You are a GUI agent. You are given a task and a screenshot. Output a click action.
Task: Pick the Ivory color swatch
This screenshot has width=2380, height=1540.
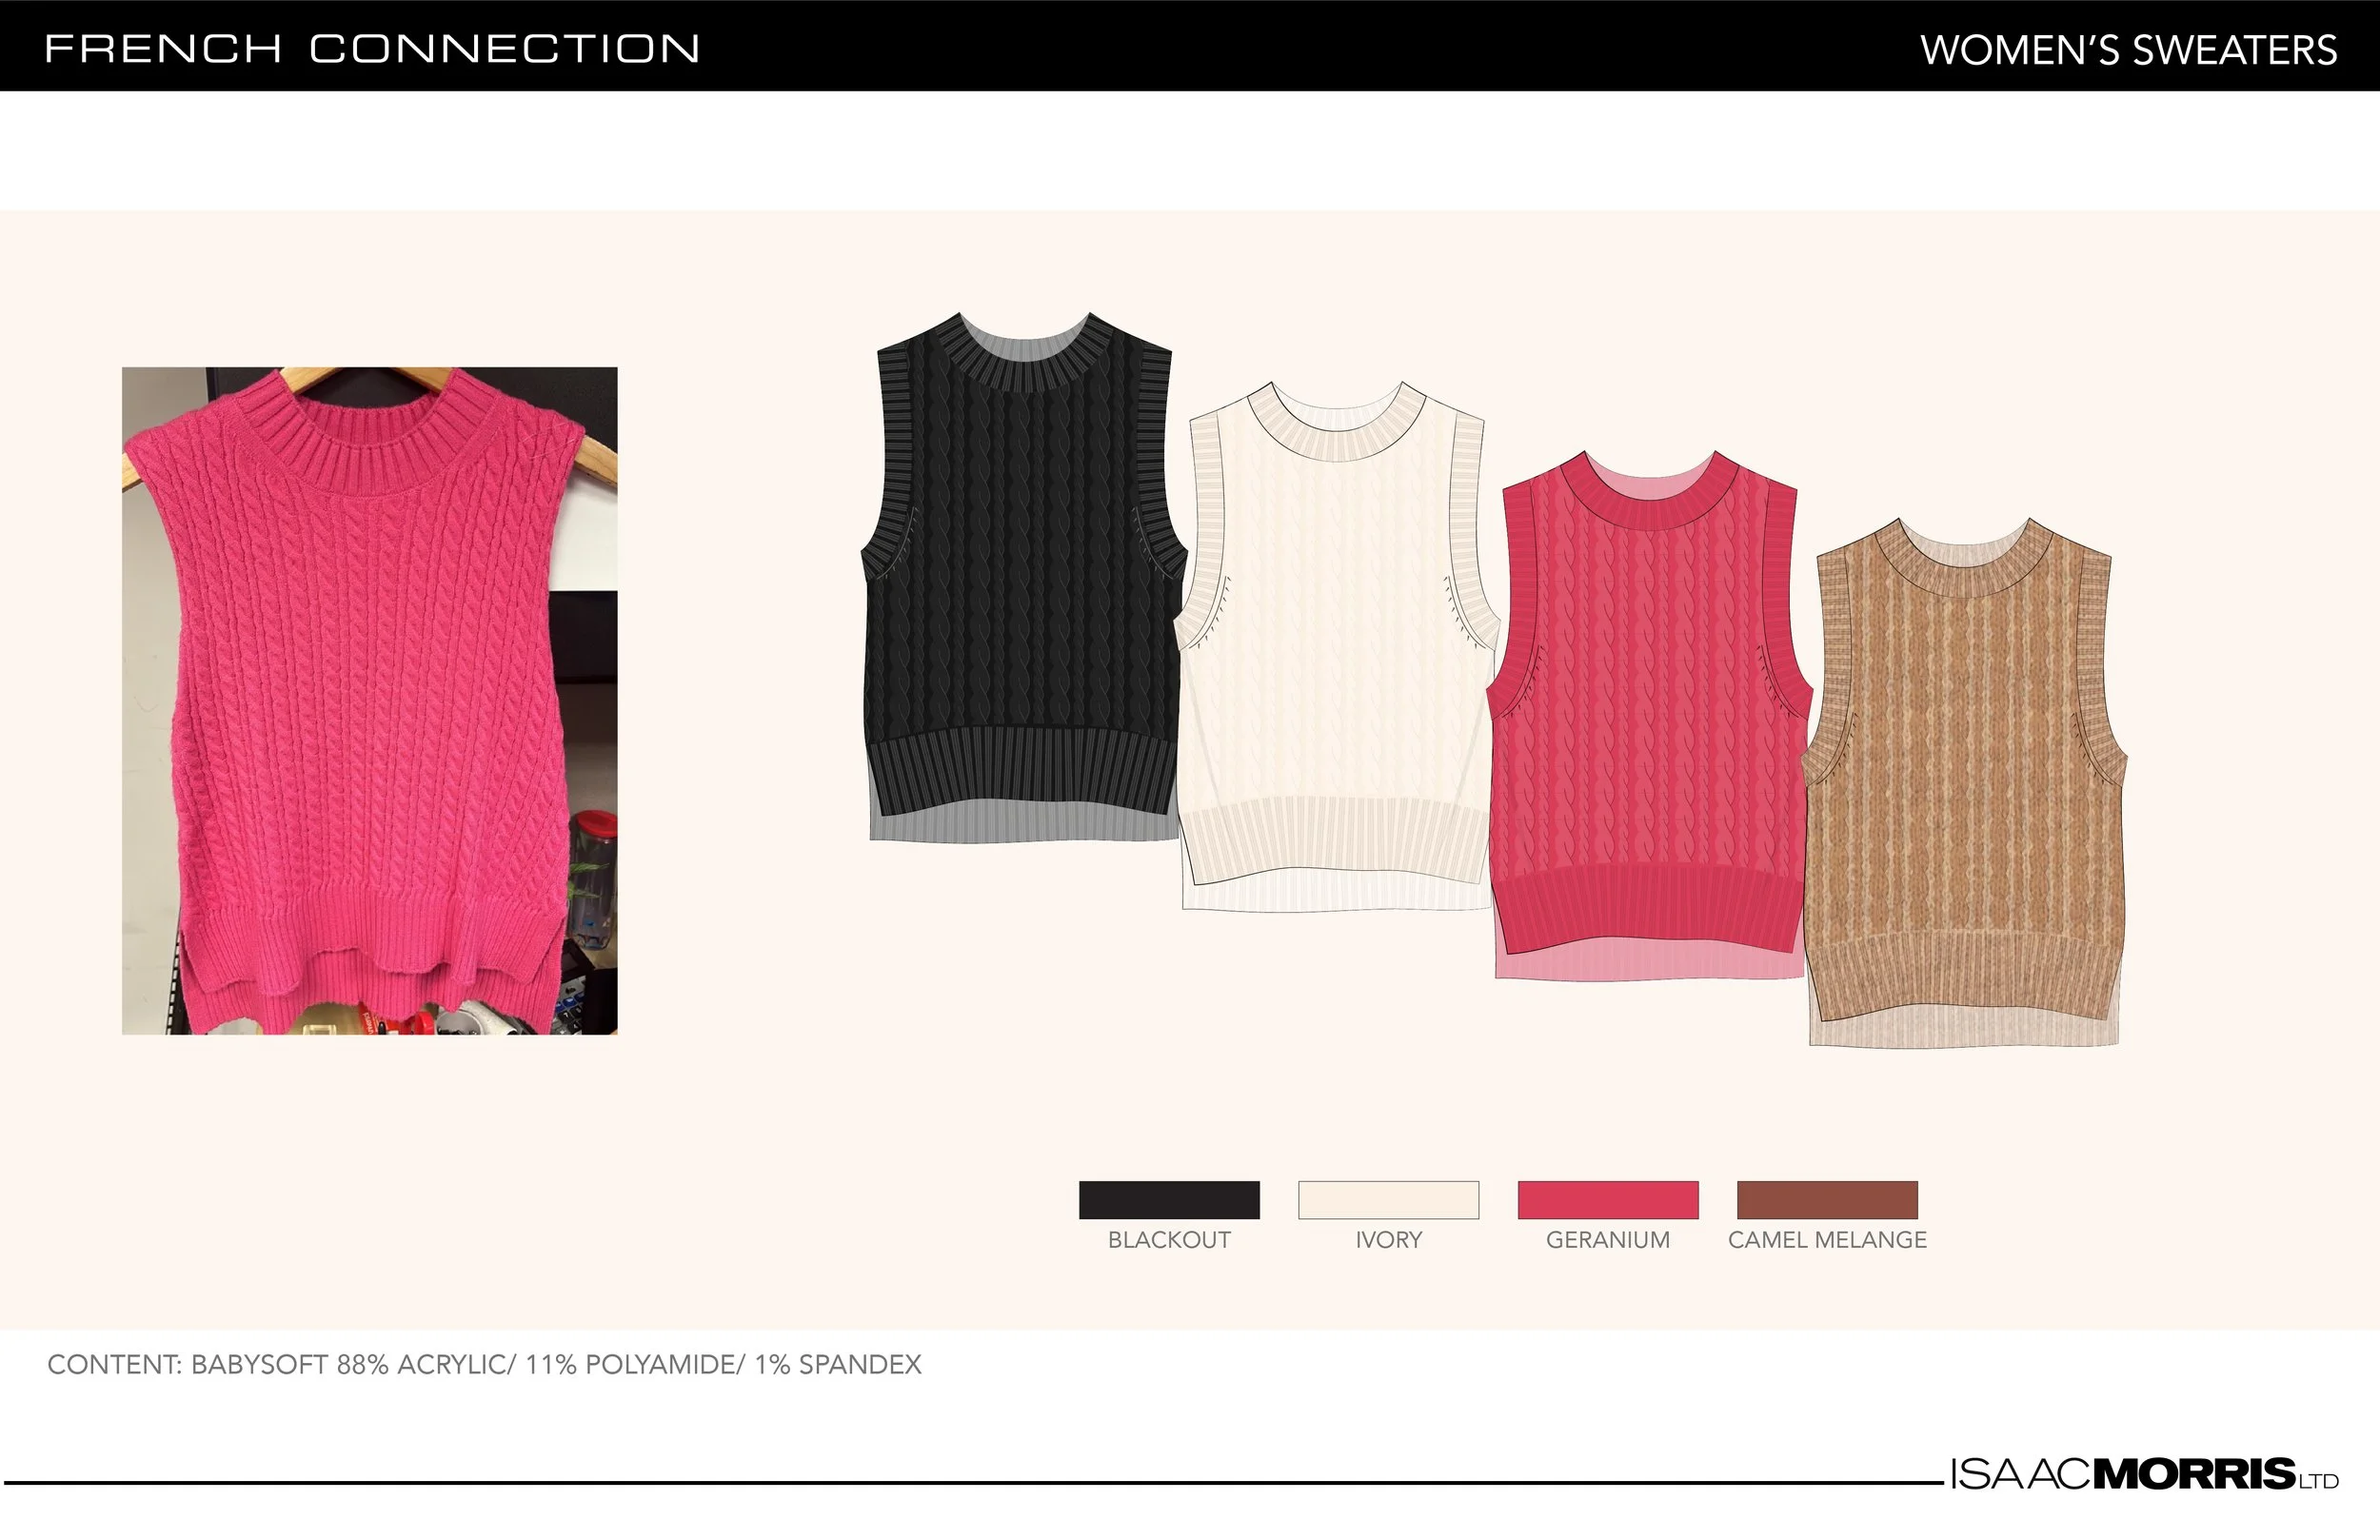pos(1388,1200)
